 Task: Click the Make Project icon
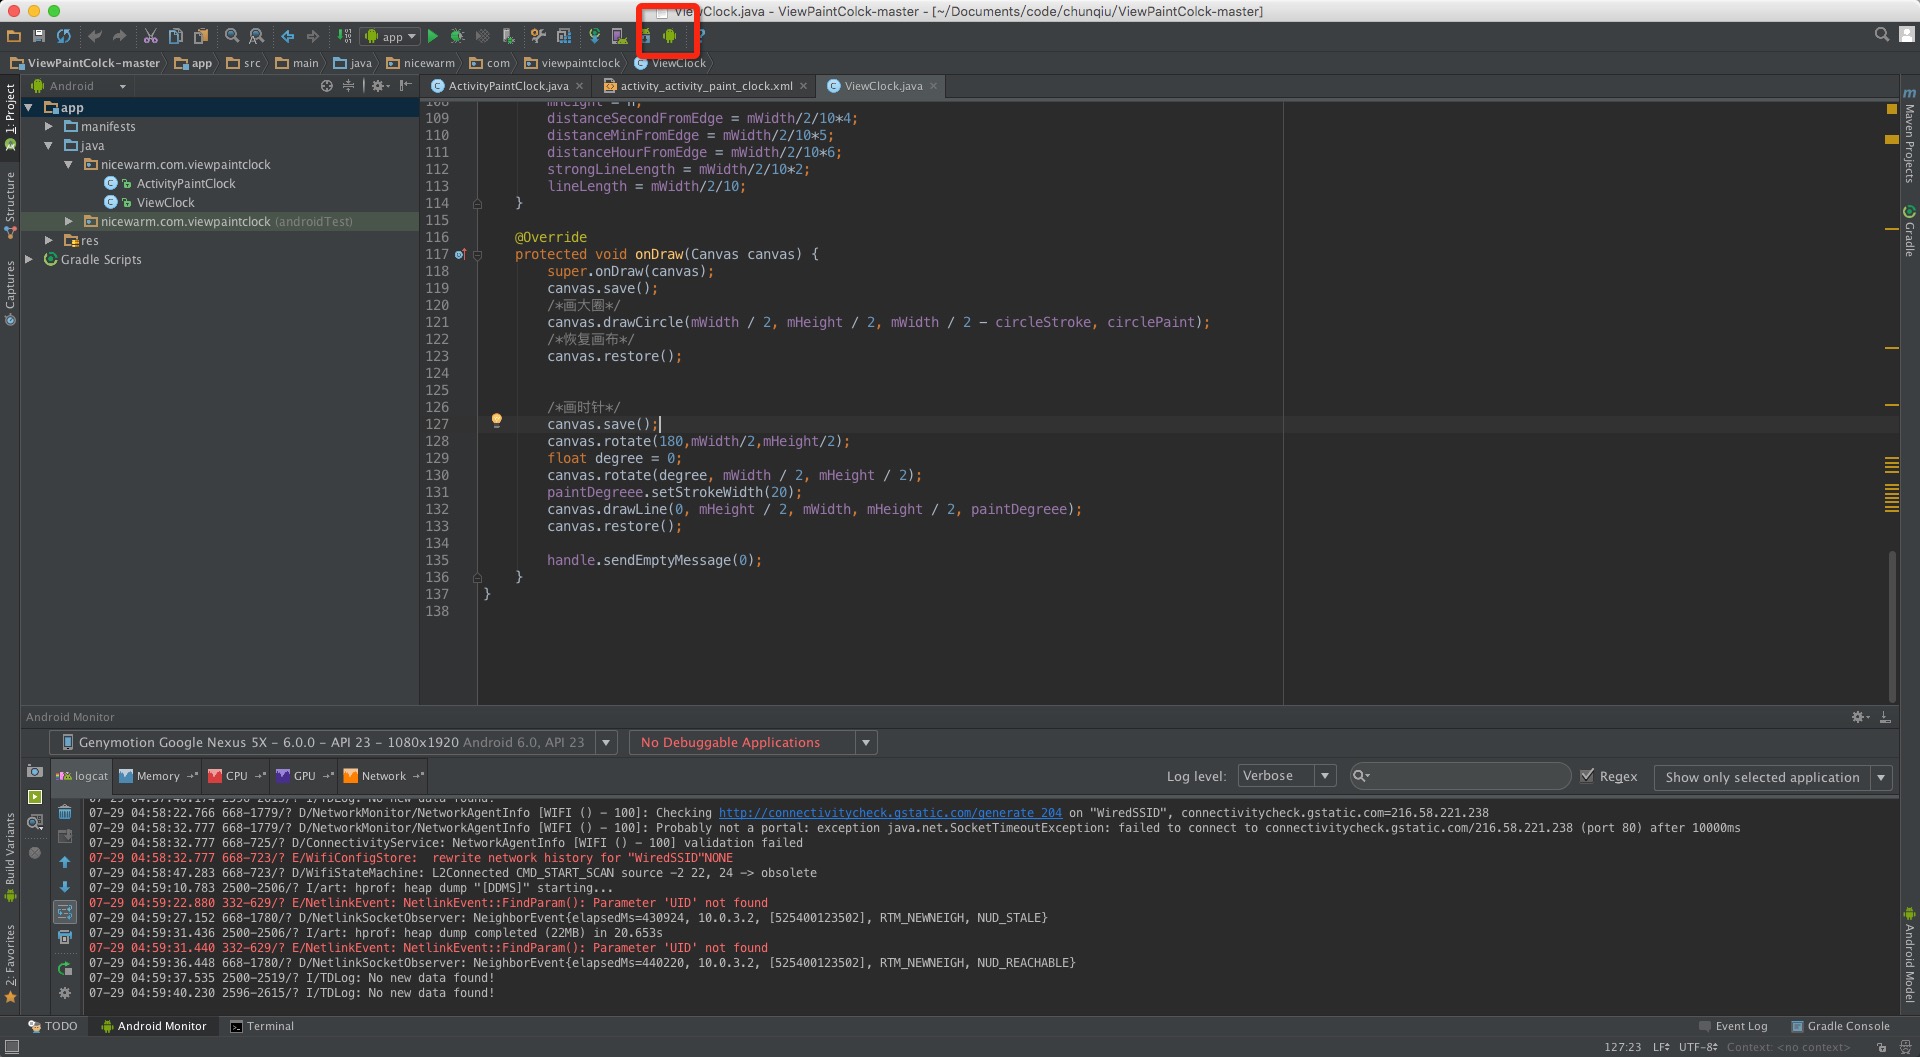[344, 36]
